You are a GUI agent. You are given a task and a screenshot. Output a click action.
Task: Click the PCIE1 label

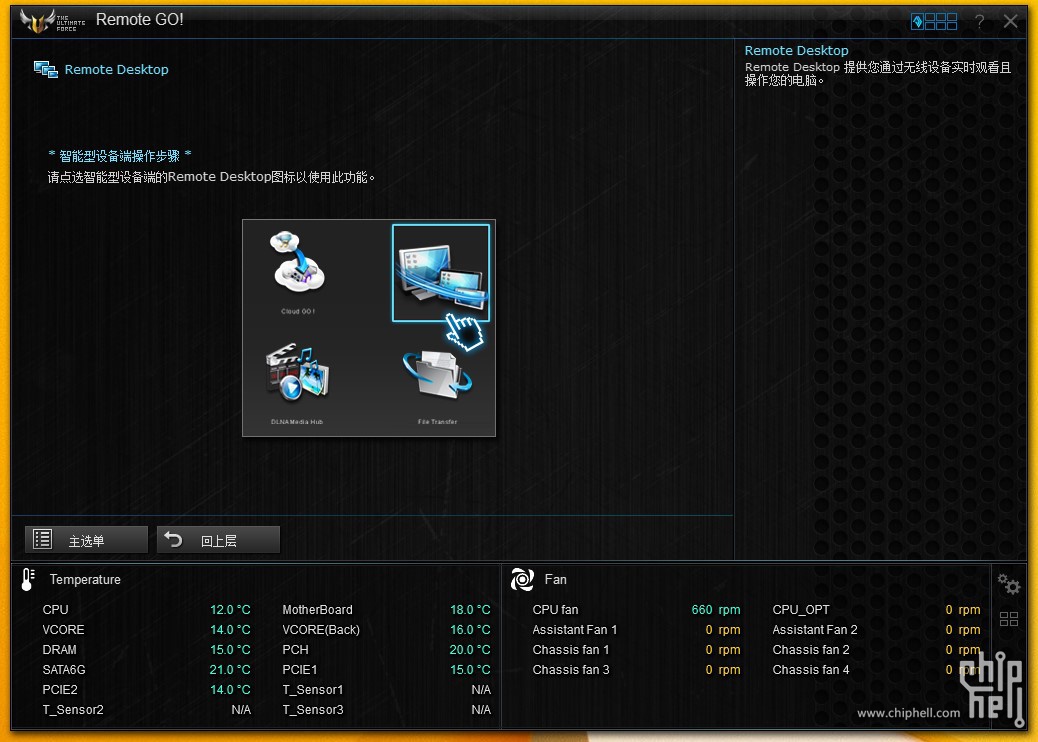(x=300, y=670)
